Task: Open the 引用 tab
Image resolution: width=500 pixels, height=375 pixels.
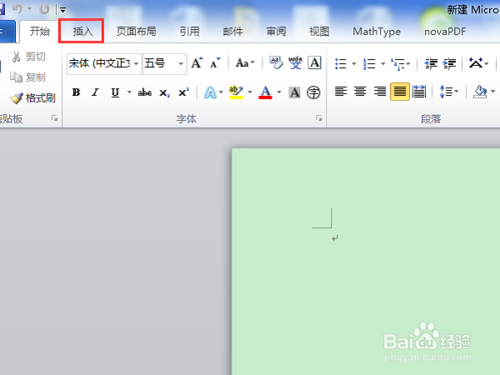Action: coord(189,31)
